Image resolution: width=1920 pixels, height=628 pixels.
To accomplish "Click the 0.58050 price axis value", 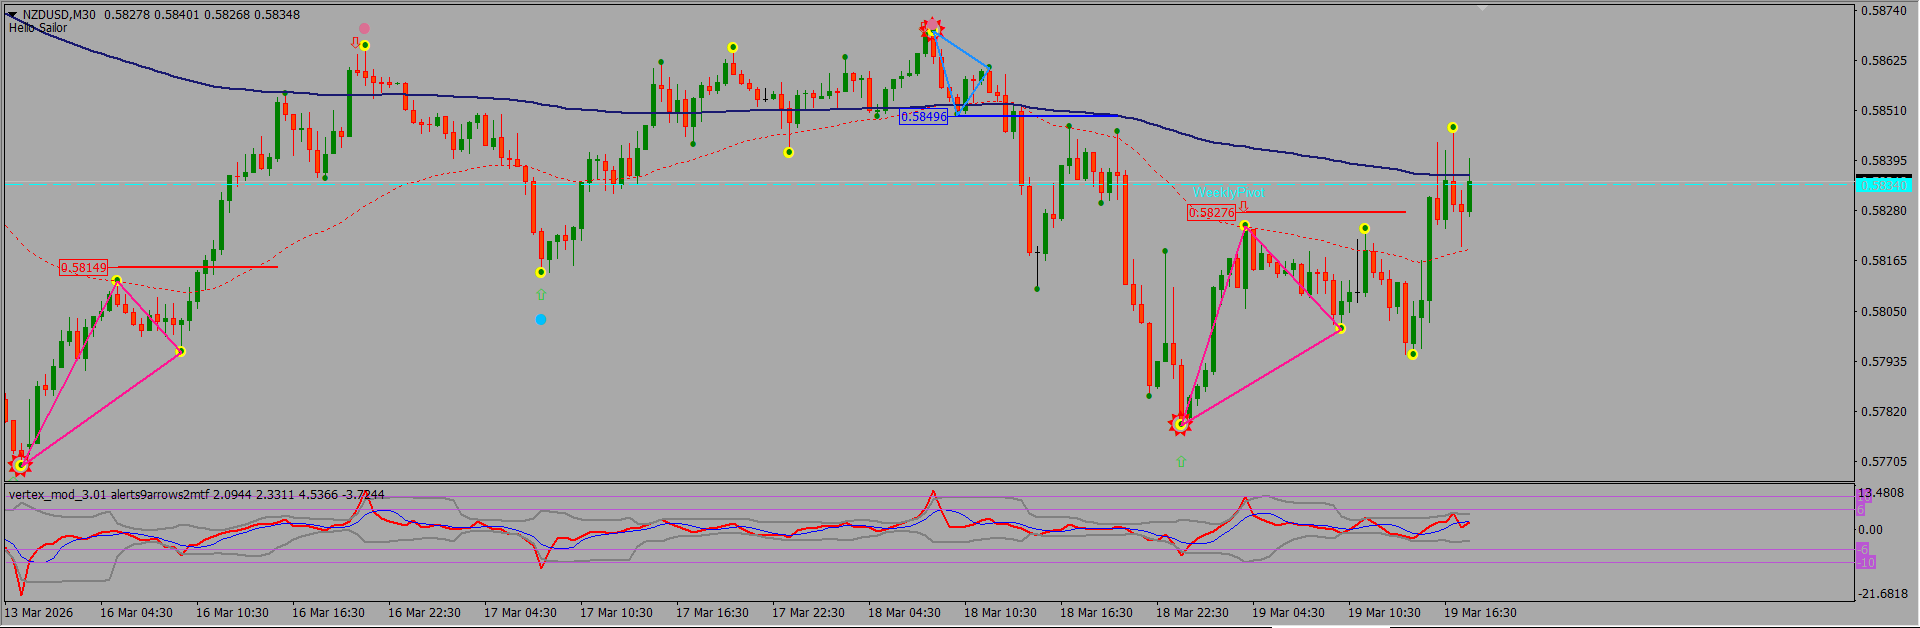I will click(1884, 311).
